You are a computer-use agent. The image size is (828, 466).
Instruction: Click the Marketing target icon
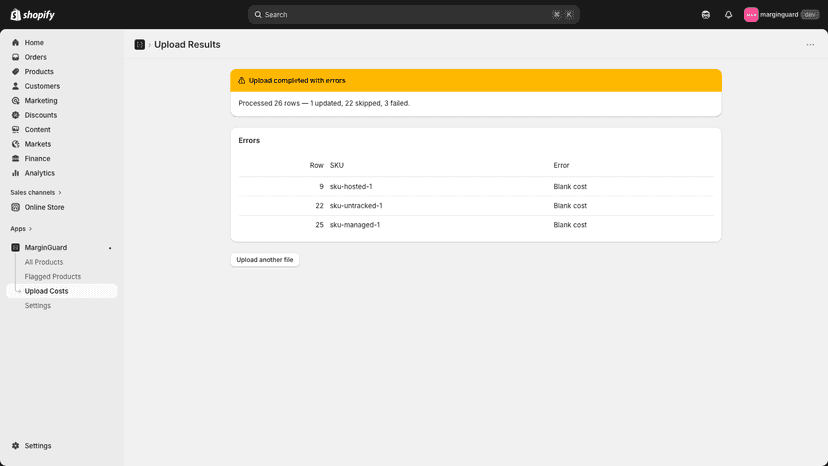coord(15,100)
